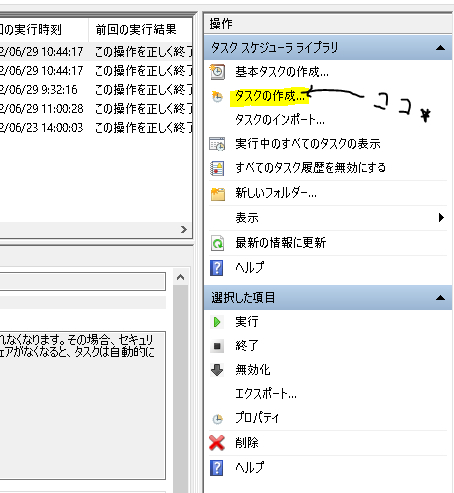Click the task history disable icon
Image resolution: width=454 pixels, height=493 pixels.
(x=217, y=168)
